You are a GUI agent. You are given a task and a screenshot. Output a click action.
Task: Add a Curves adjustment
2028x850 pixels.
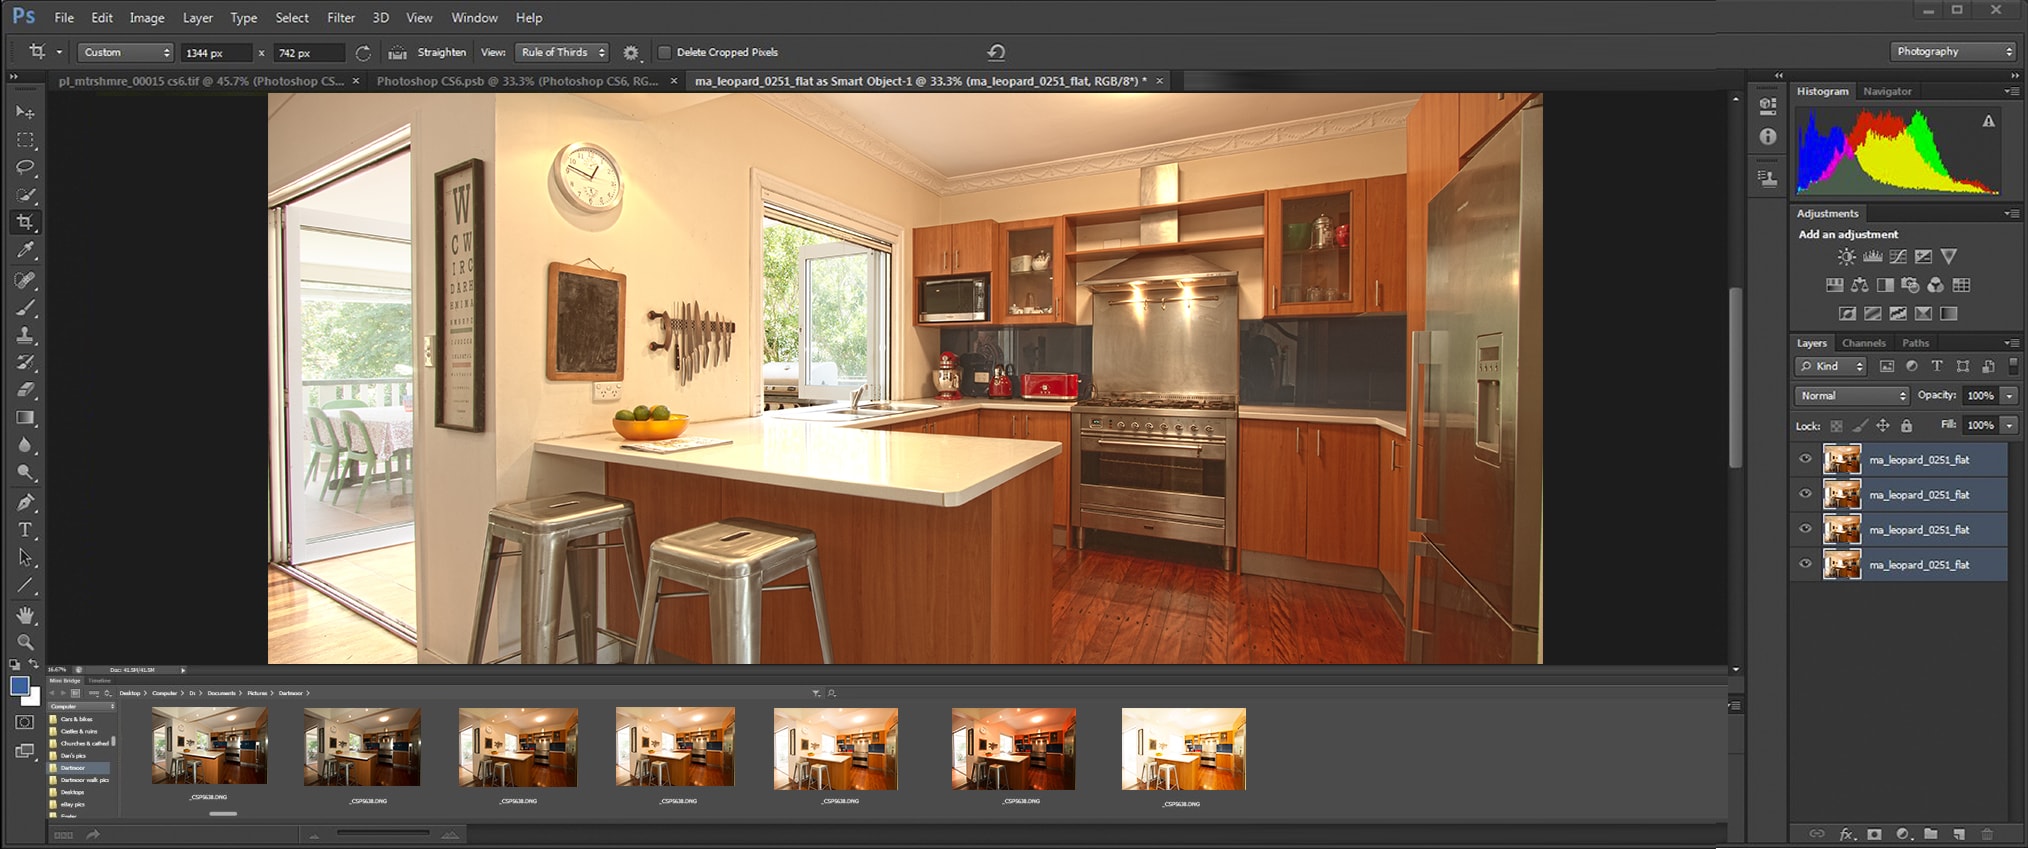[x=1898, y=257]
